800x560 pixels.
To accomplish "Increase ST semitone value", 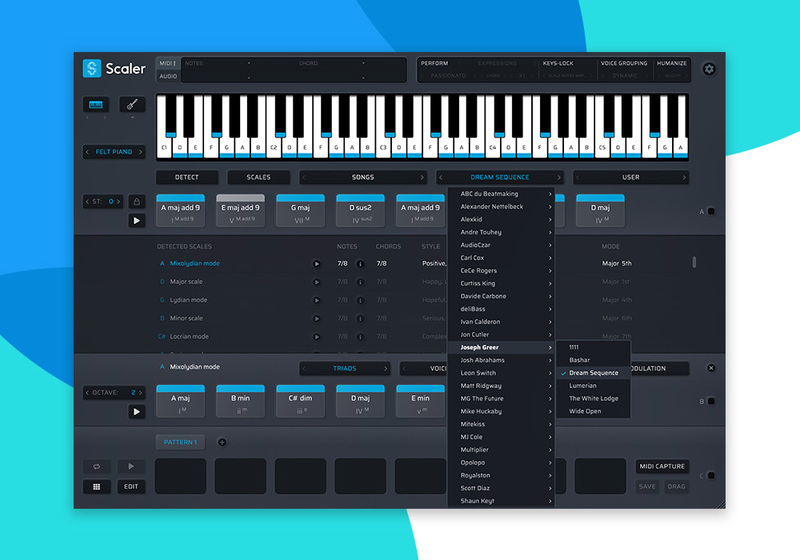I will (118, 201).
